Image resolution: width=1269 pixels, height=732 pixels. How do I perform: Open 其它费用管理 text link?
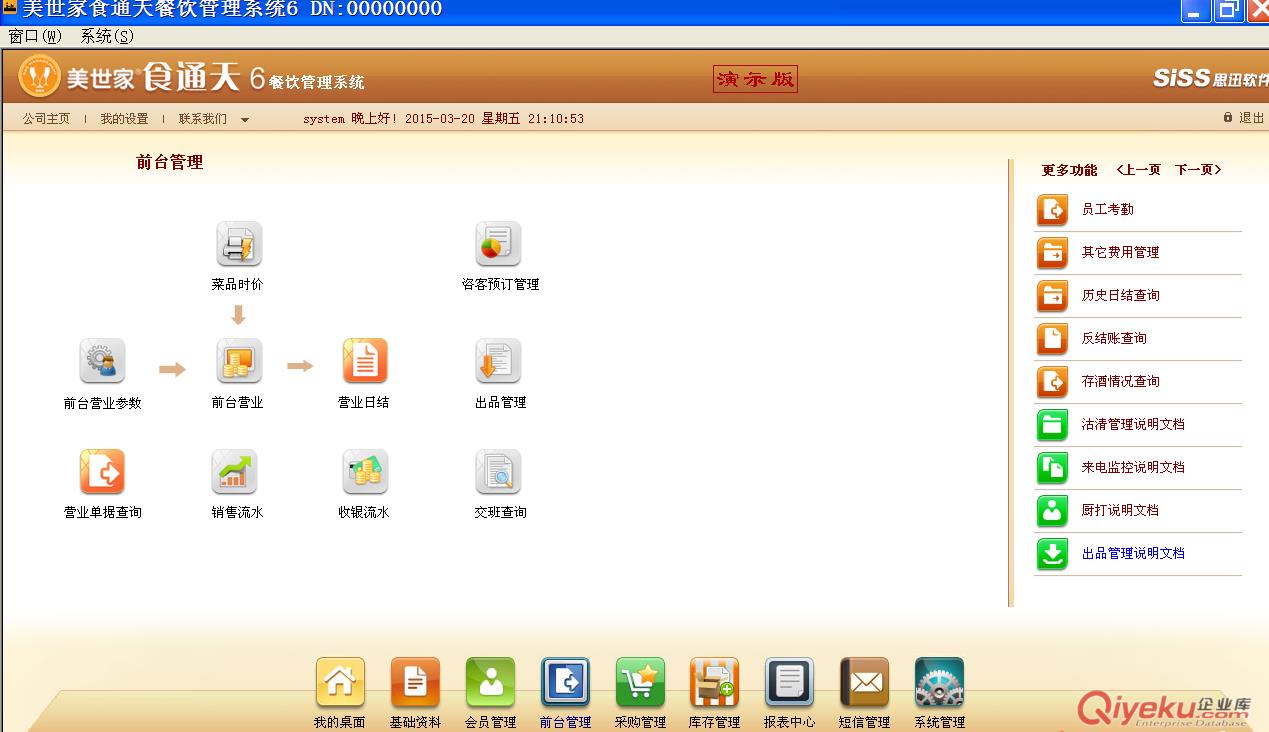coord(1121,253)
